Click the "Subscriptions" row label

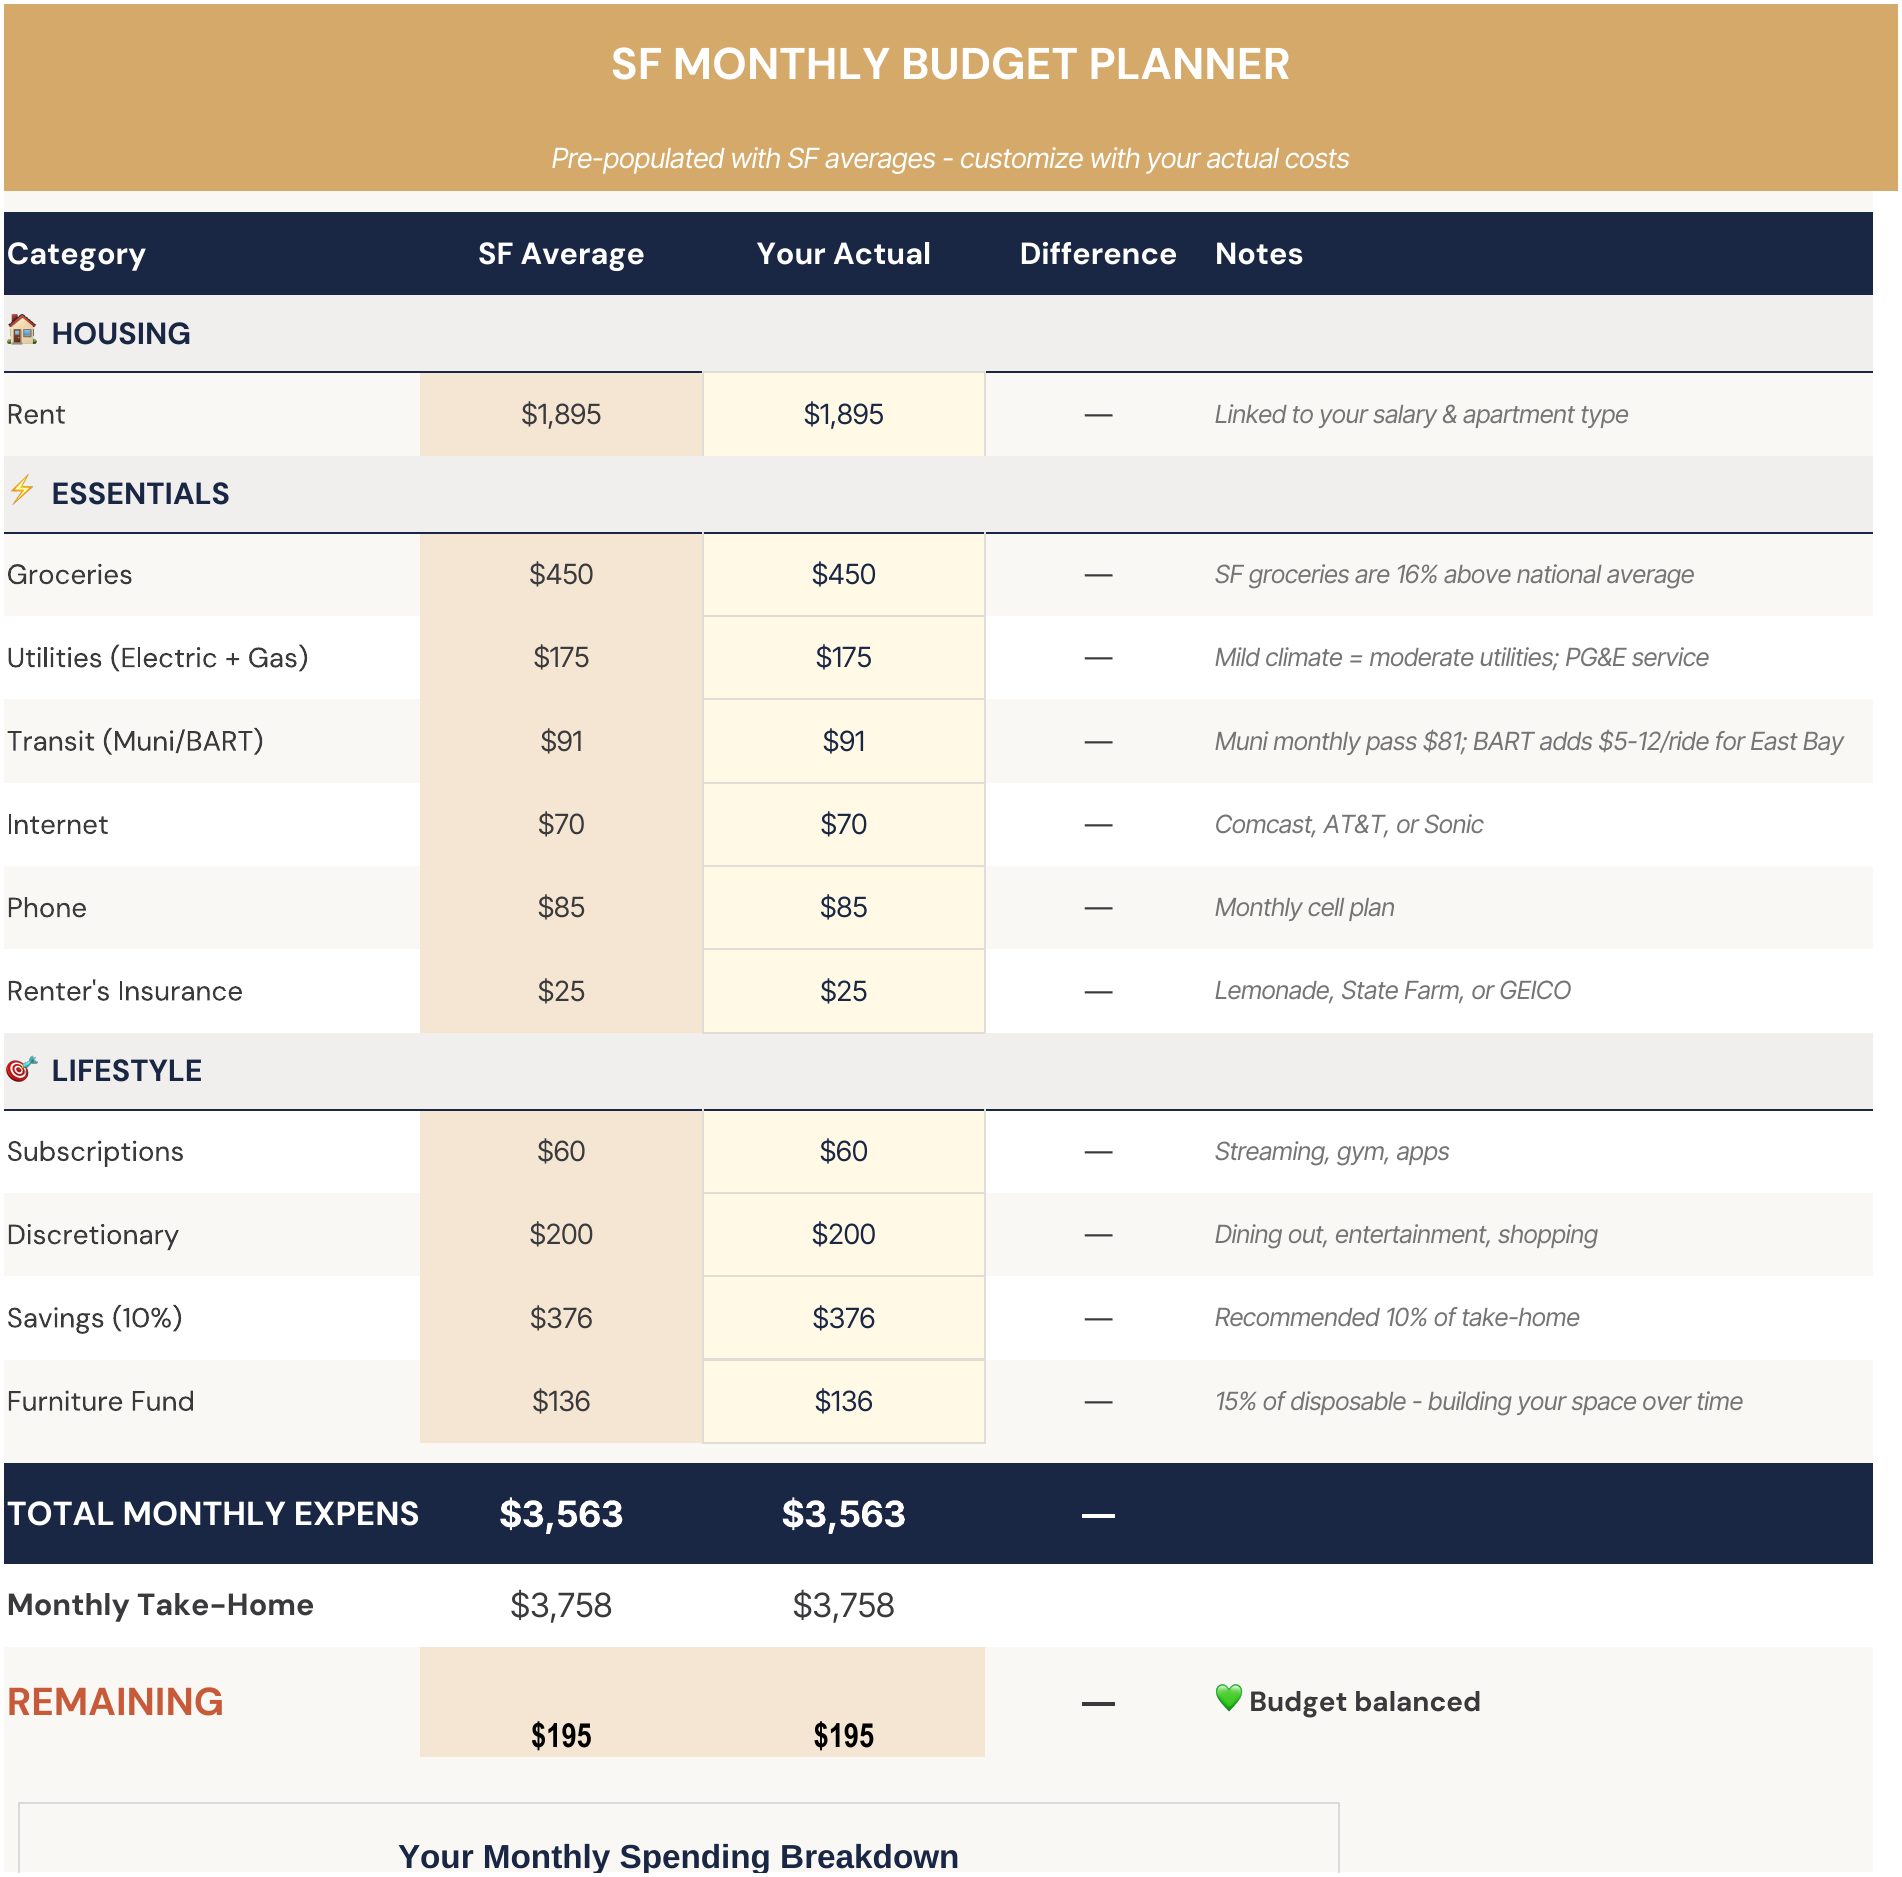[x=95, y=1152]
